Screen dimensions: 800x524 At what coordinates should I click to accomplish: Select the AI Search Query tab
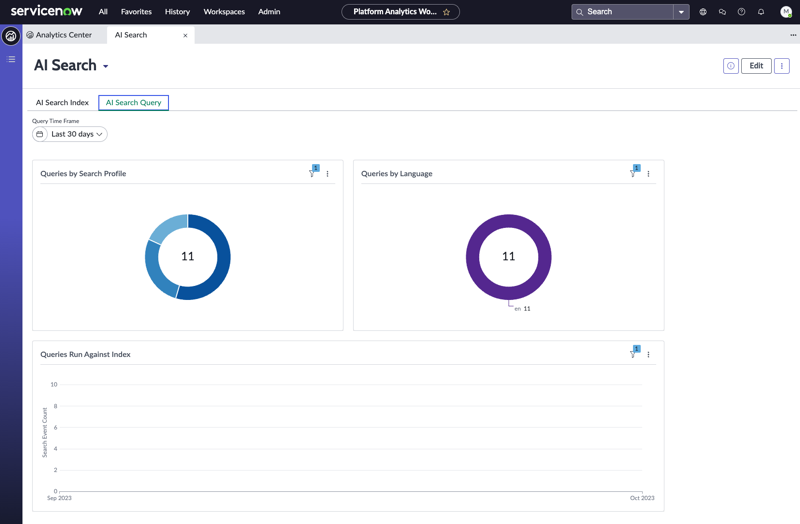(x=133, y=103)
